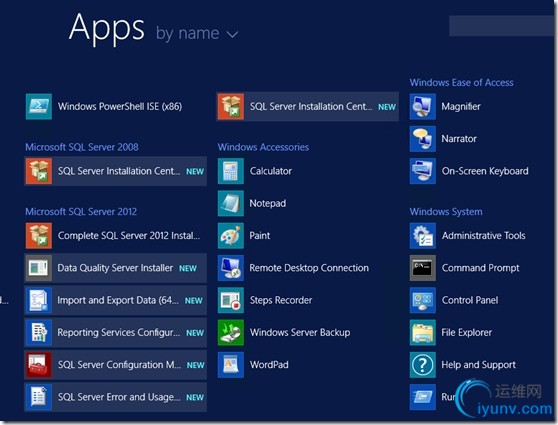558x425 pixels.
Task: Click the 'Administrative Tools' label
Action: (x=483, y=236)
